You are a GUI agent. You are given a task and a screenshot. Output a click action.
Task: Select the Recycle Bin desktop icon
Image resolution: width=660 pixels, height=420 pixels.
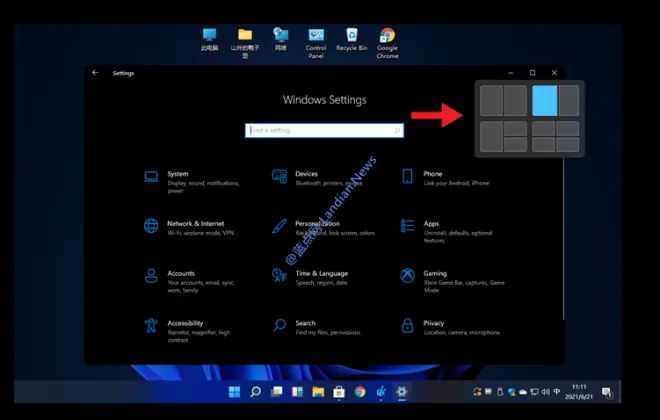click(351, 40)
